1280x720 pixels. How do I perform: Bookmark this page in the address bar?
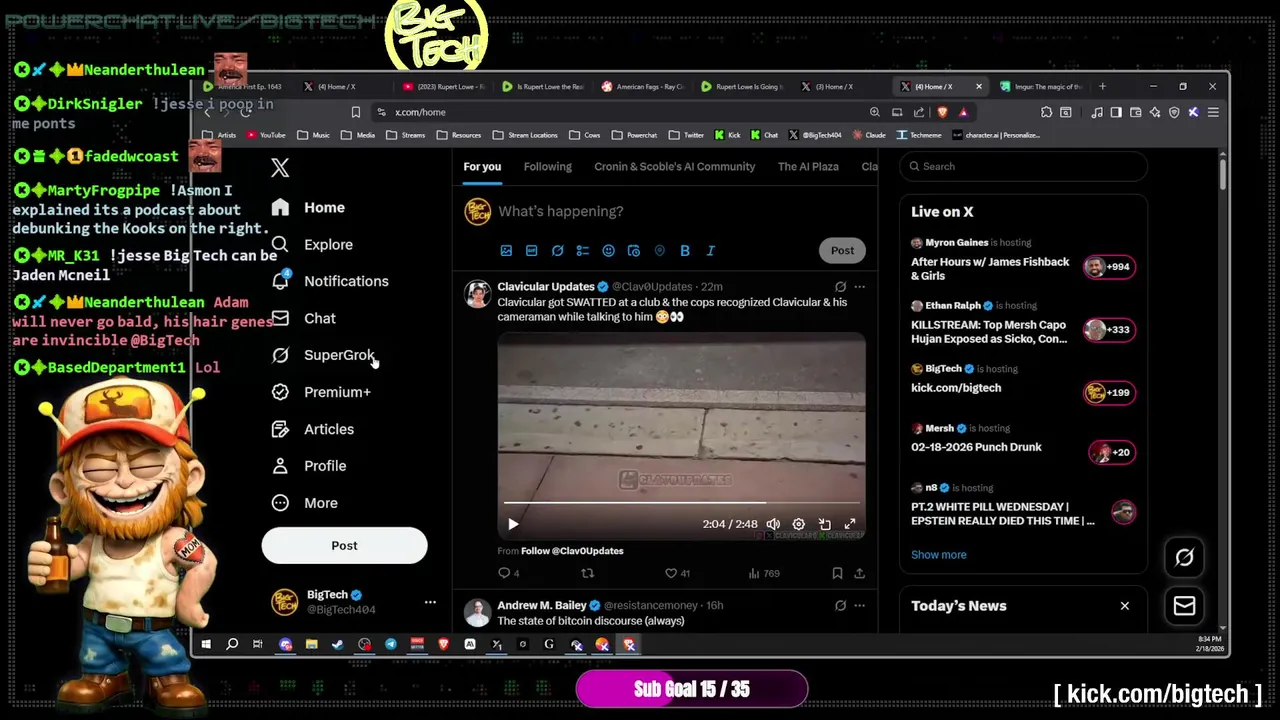click(x=356, y=112)
